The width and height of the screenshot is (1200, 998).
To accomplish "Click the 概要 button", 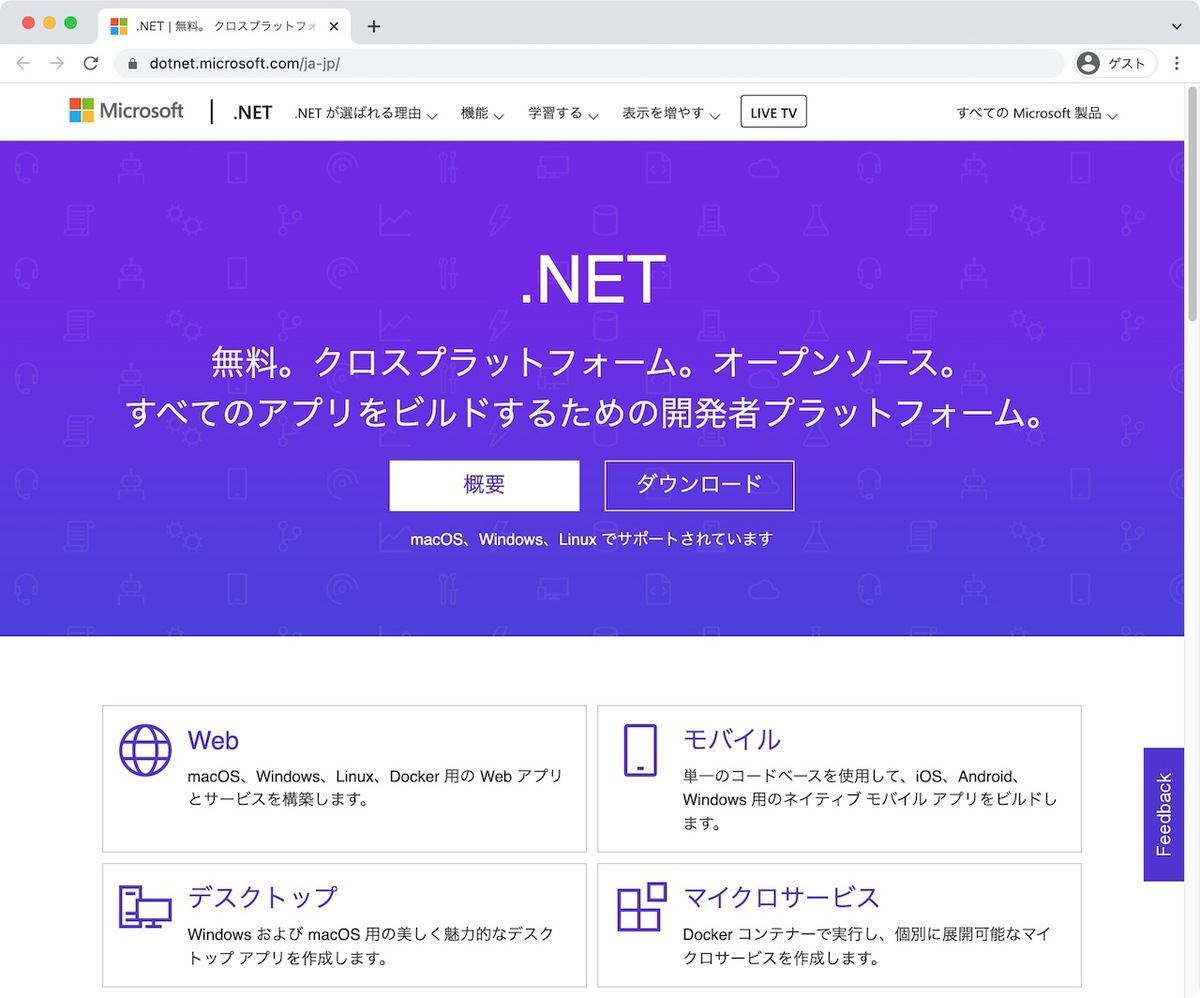I will click(484, 485).
